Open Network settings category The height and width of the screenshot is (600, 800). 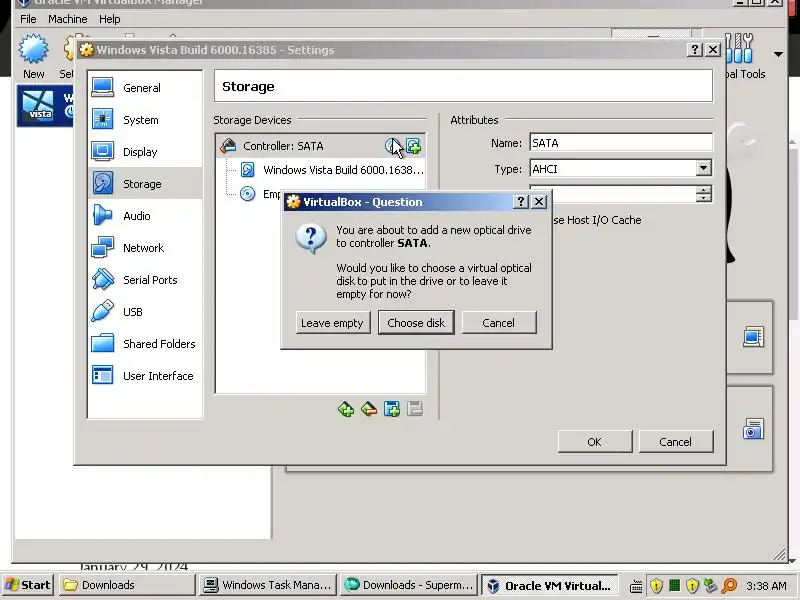pyautogui.click(x=145, y=248)
